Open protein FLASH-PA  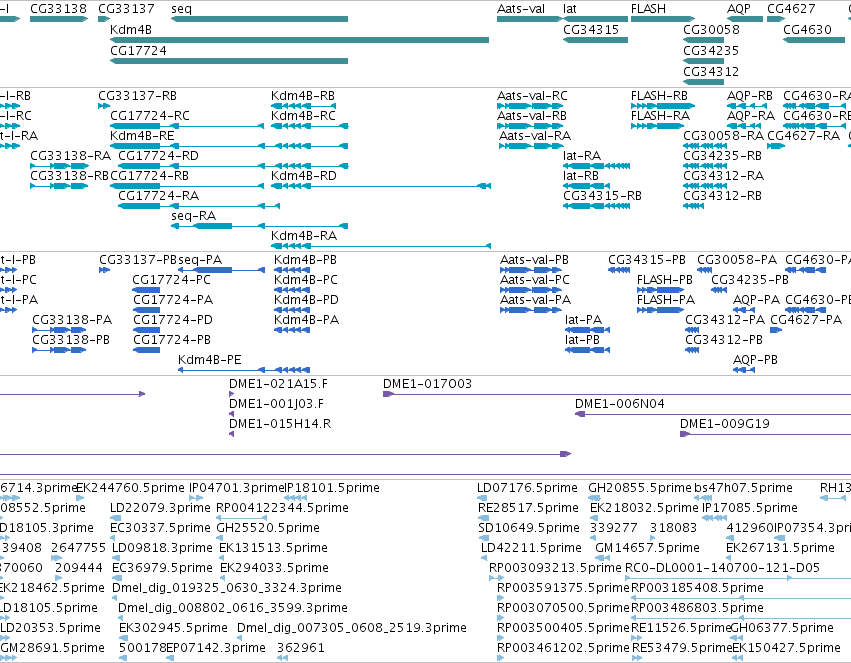665,300
